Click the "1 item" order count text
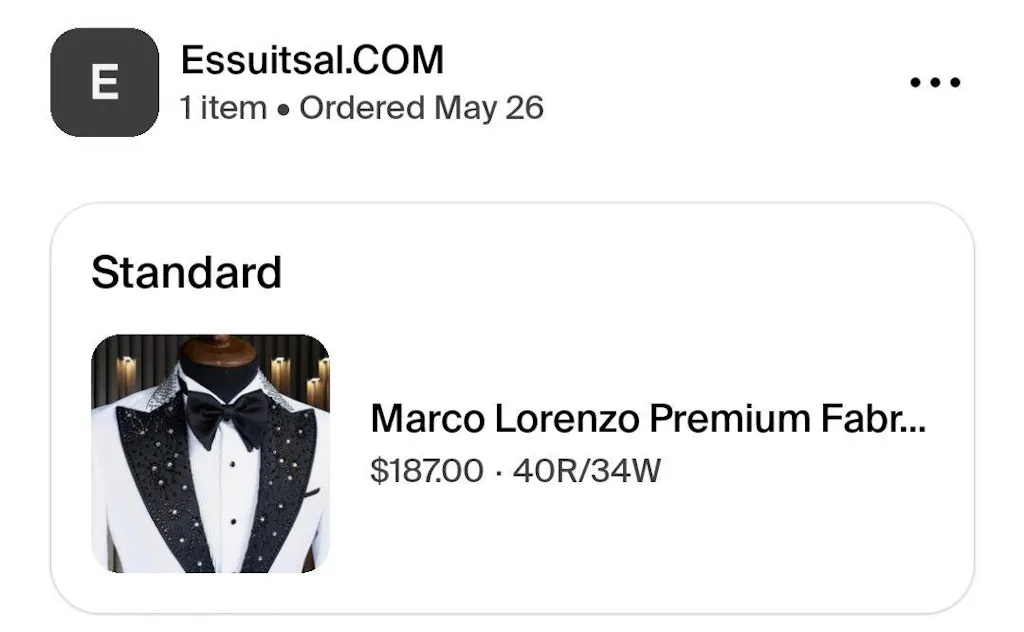 point(223,108)
